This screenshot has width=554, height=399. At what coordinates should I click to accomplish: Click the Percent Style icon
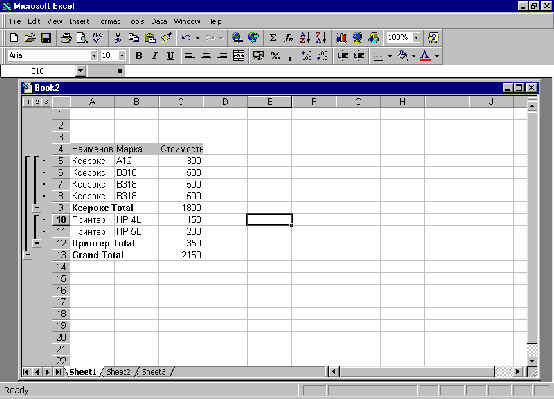275,55
